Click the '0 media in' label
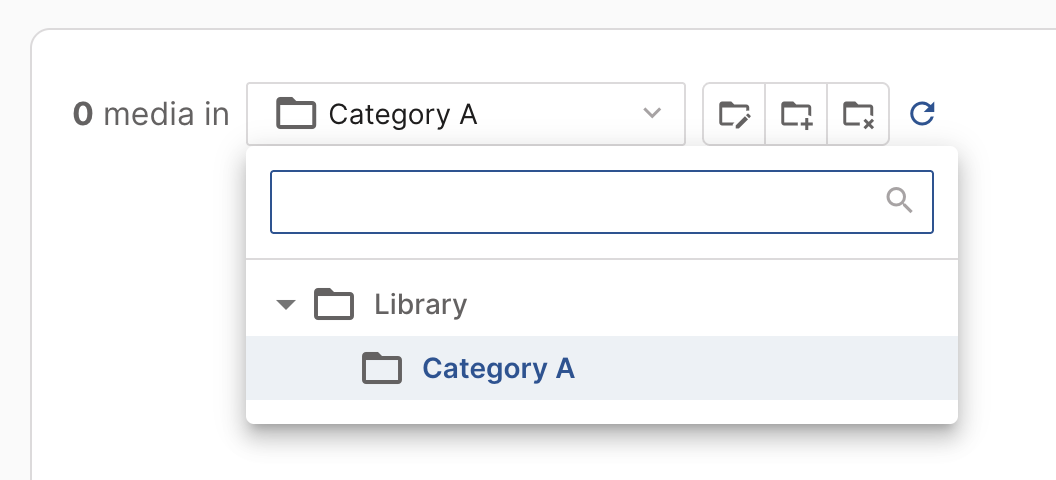The height and width of the screenshot is (480, 1056). (x=151, y=114)
